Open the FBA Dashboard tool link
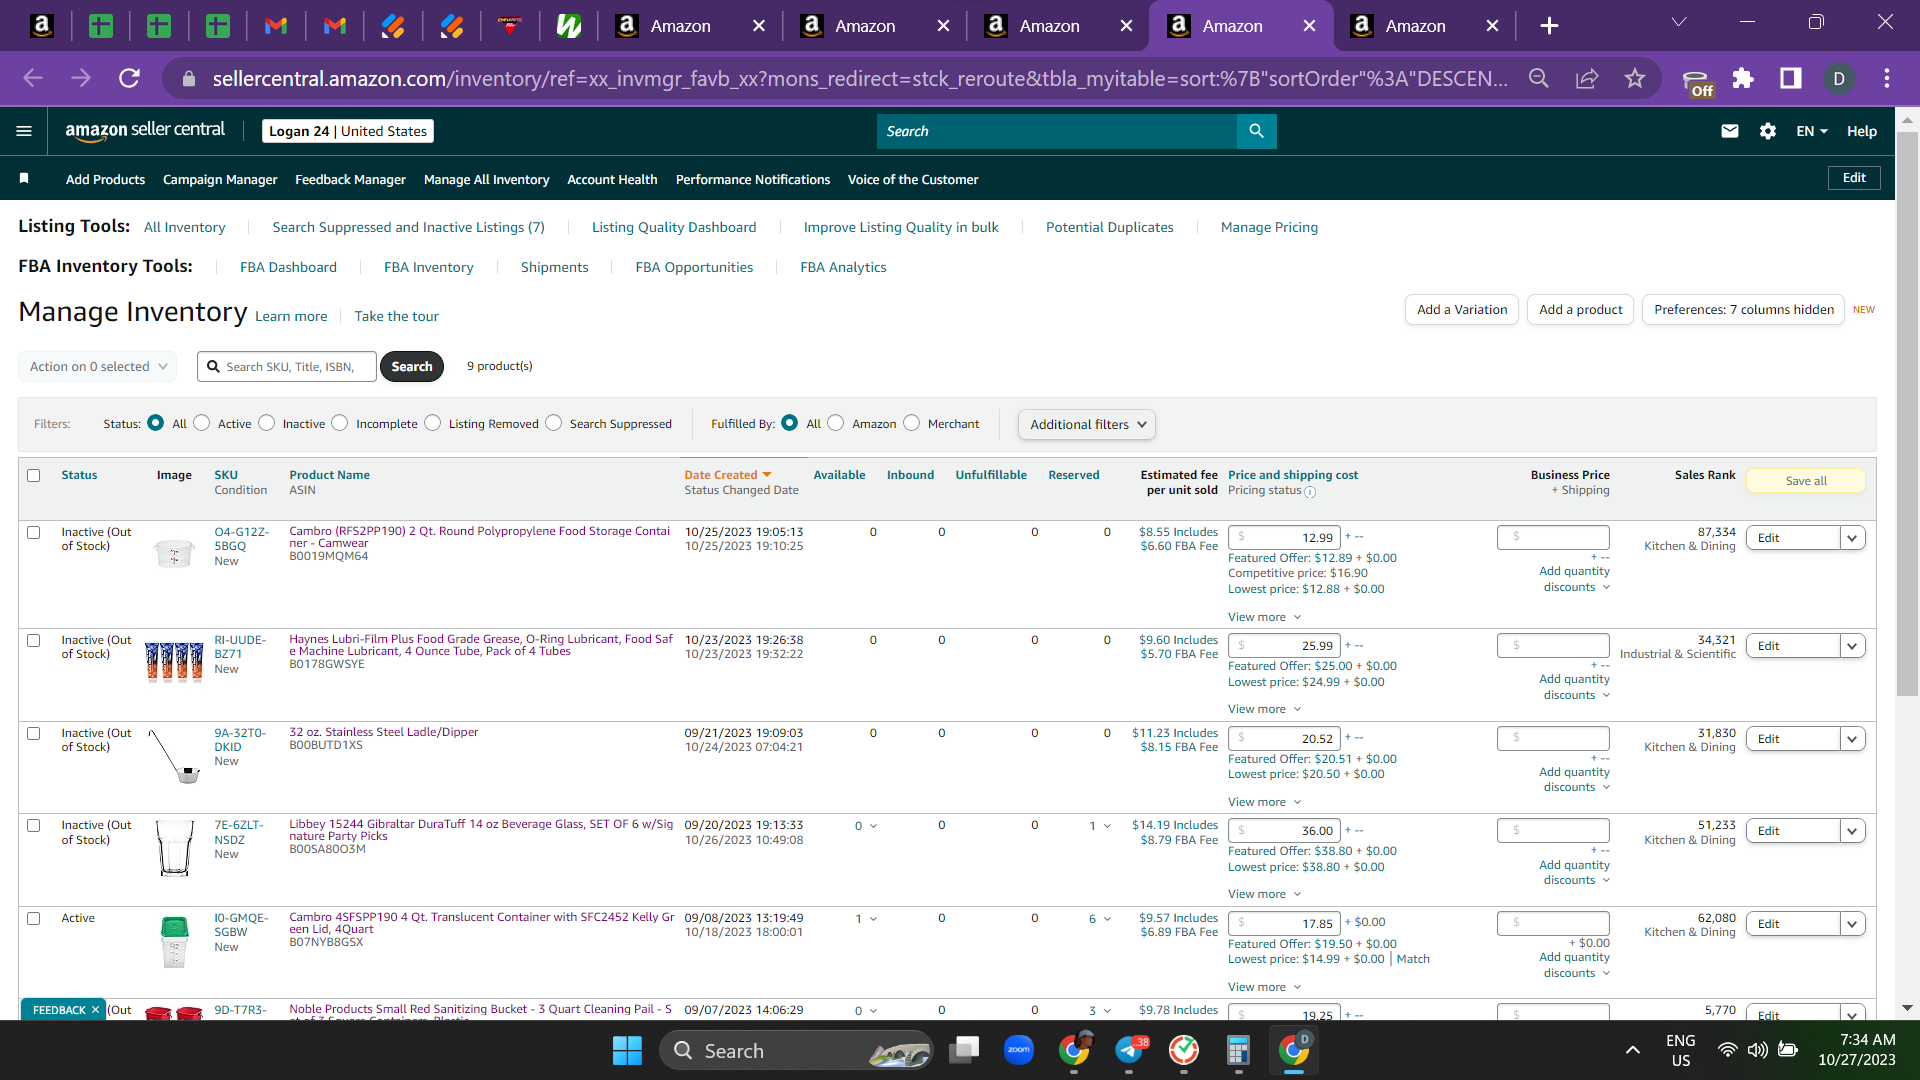The height and width of the screenshot is (1080, 1920). click(x=288, y=267)
